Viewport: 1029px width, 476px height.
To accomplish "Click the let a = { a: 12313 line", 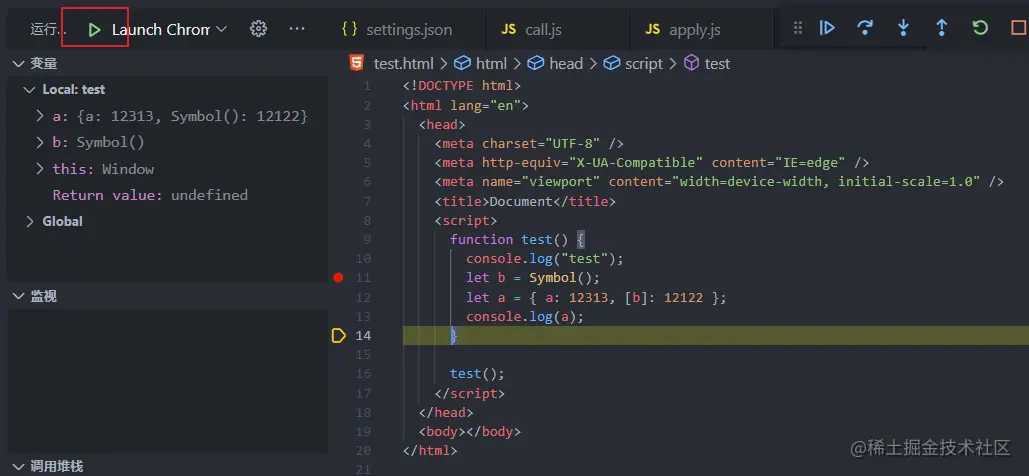I will click(596, 297).
